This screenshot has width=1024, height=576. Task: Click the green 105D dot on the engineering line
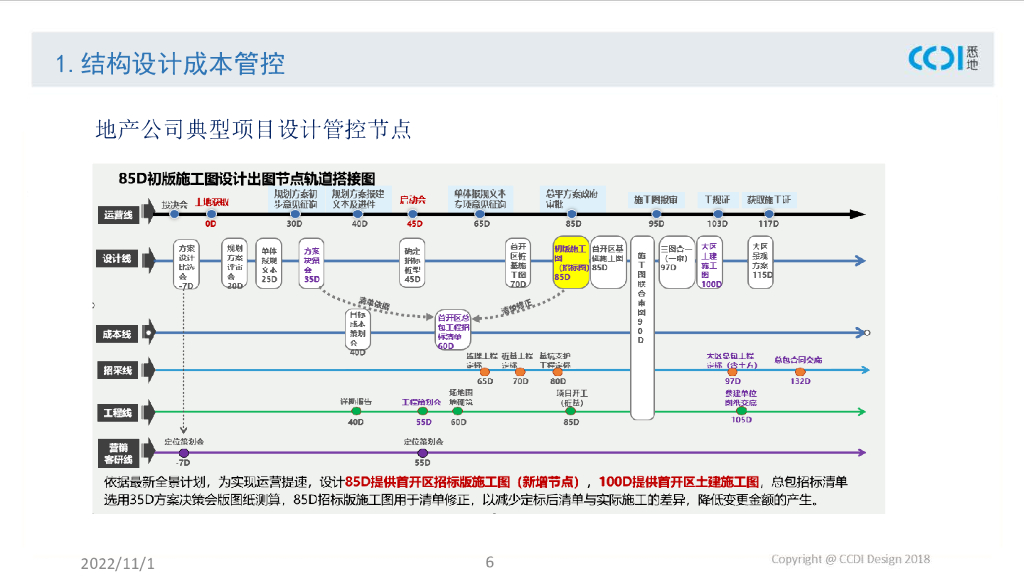point(741,411)
